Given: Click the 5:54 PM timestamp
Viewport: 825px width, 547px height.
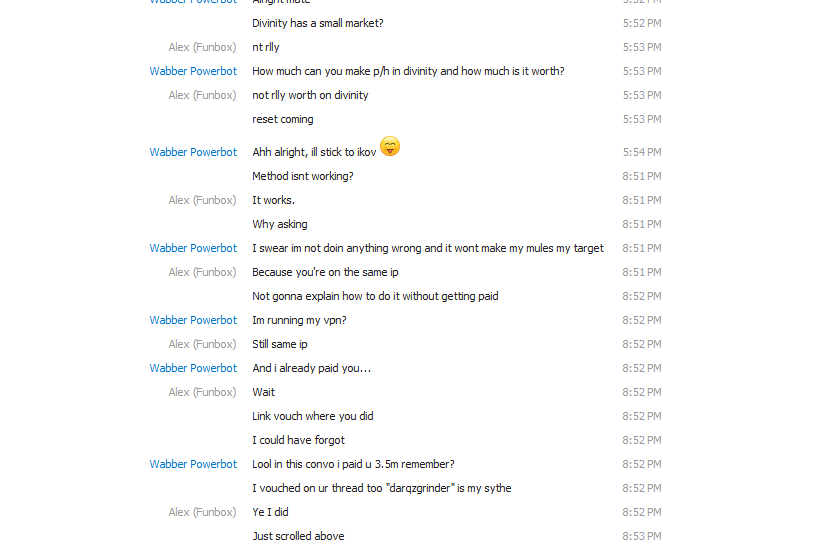Looking at the screenshot, I should tap(642, 152).
